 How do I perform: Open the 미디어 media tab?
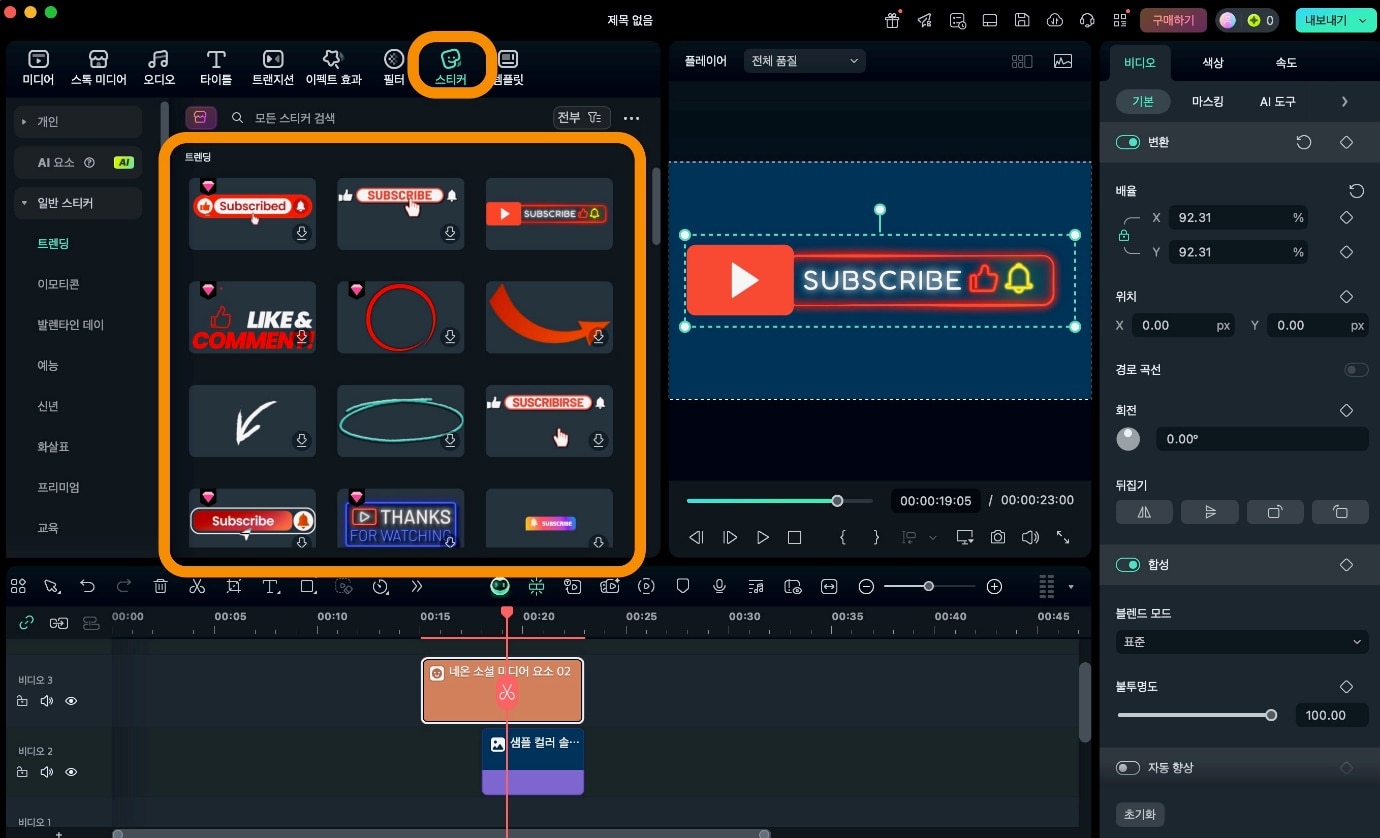[x=38, y=67]
